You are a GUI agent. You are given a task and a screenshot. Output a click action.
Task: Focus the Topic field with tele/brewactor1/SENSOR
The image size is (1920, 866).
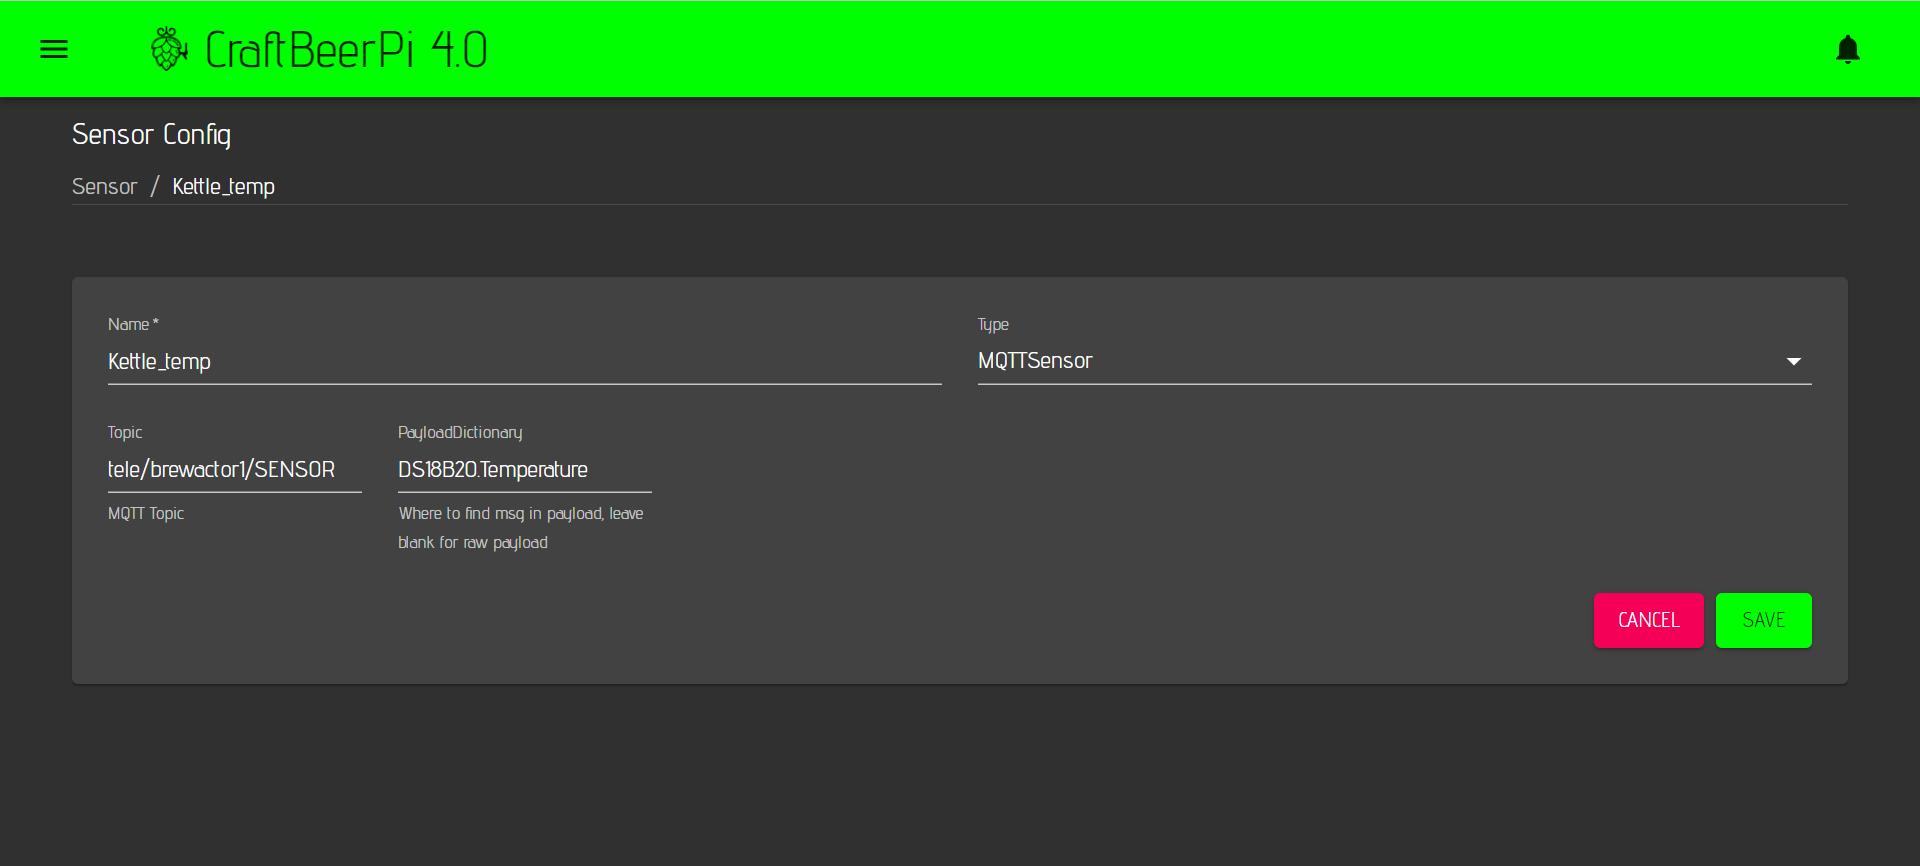234,470
